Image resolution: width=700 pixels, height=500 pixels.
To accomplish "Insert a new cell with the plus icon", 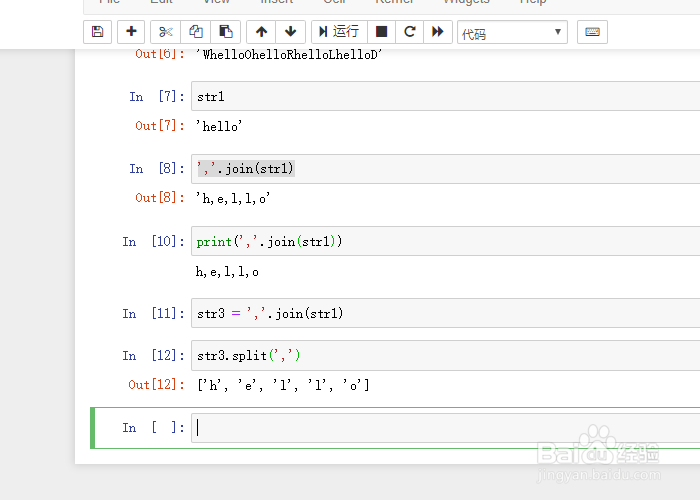I will pos(131,32).
